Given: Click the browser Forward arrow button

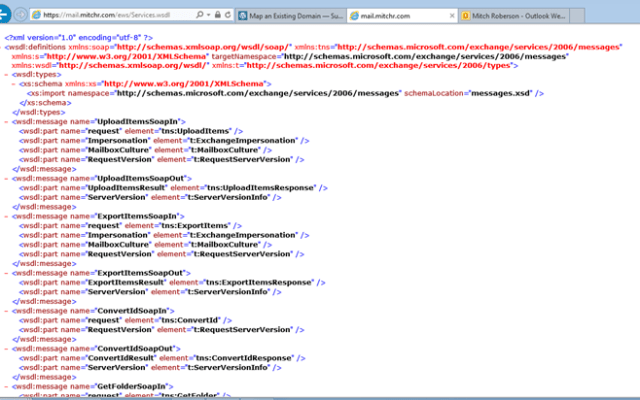Looking at the screenshot, I should 21,15.
